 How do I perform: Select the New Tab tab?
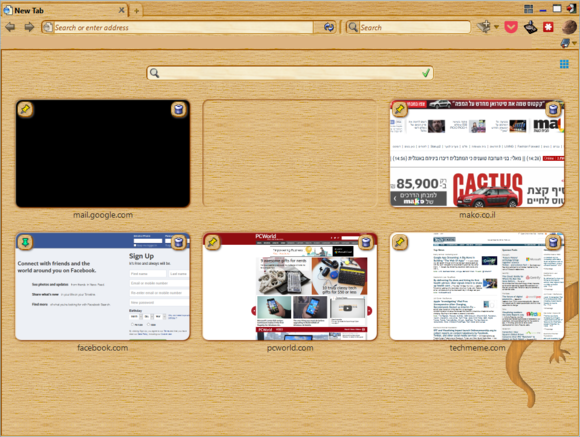coord(65,10)
